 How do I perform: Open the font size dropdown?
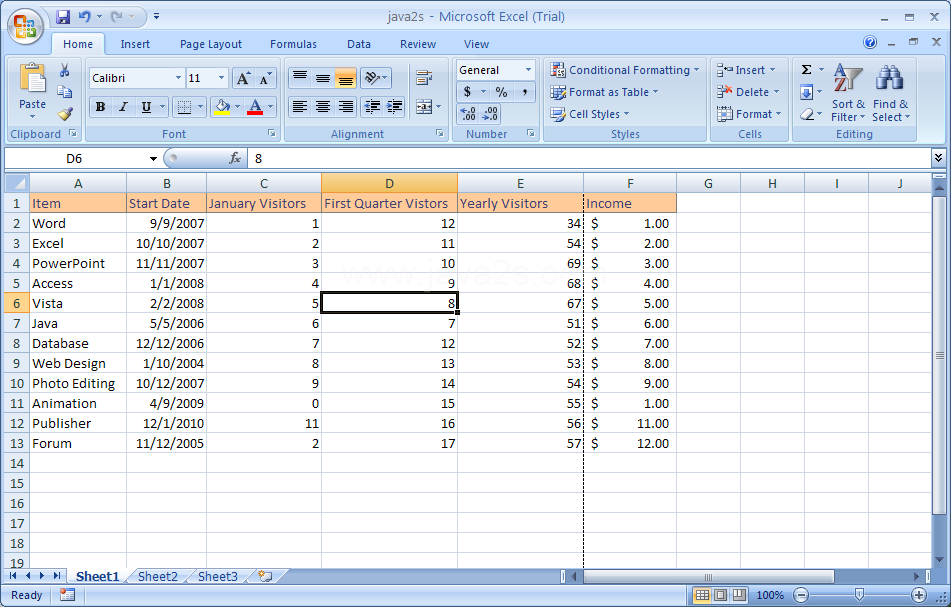pyautogui.click(x=221, y=78)
